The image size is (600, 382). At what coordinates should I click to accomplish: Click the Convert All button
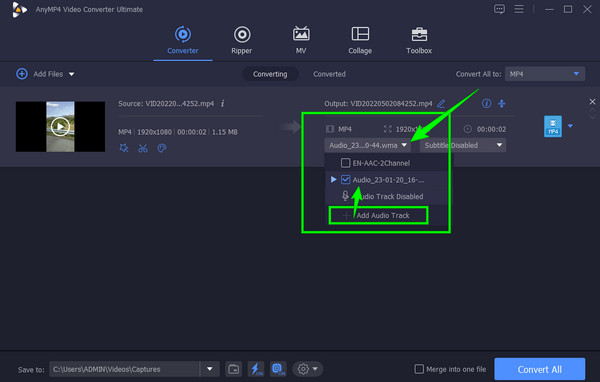540,369
